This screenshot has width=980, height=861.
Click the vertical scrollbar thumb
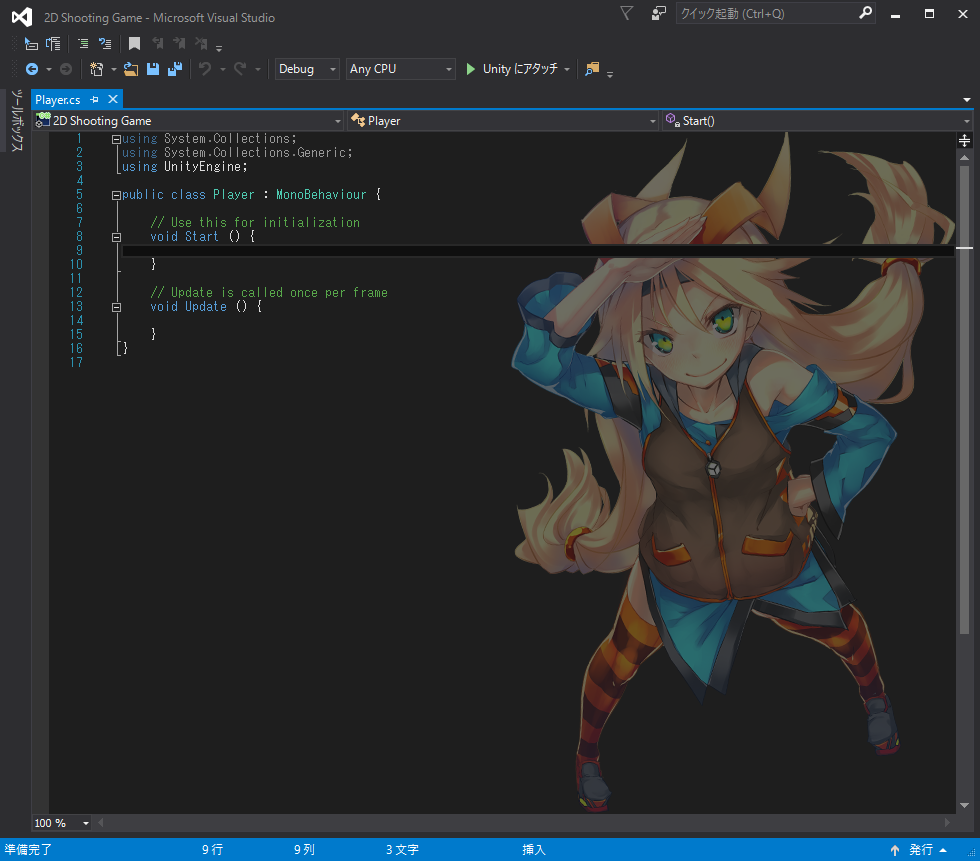pyautogui.click(x=964, y=400)
